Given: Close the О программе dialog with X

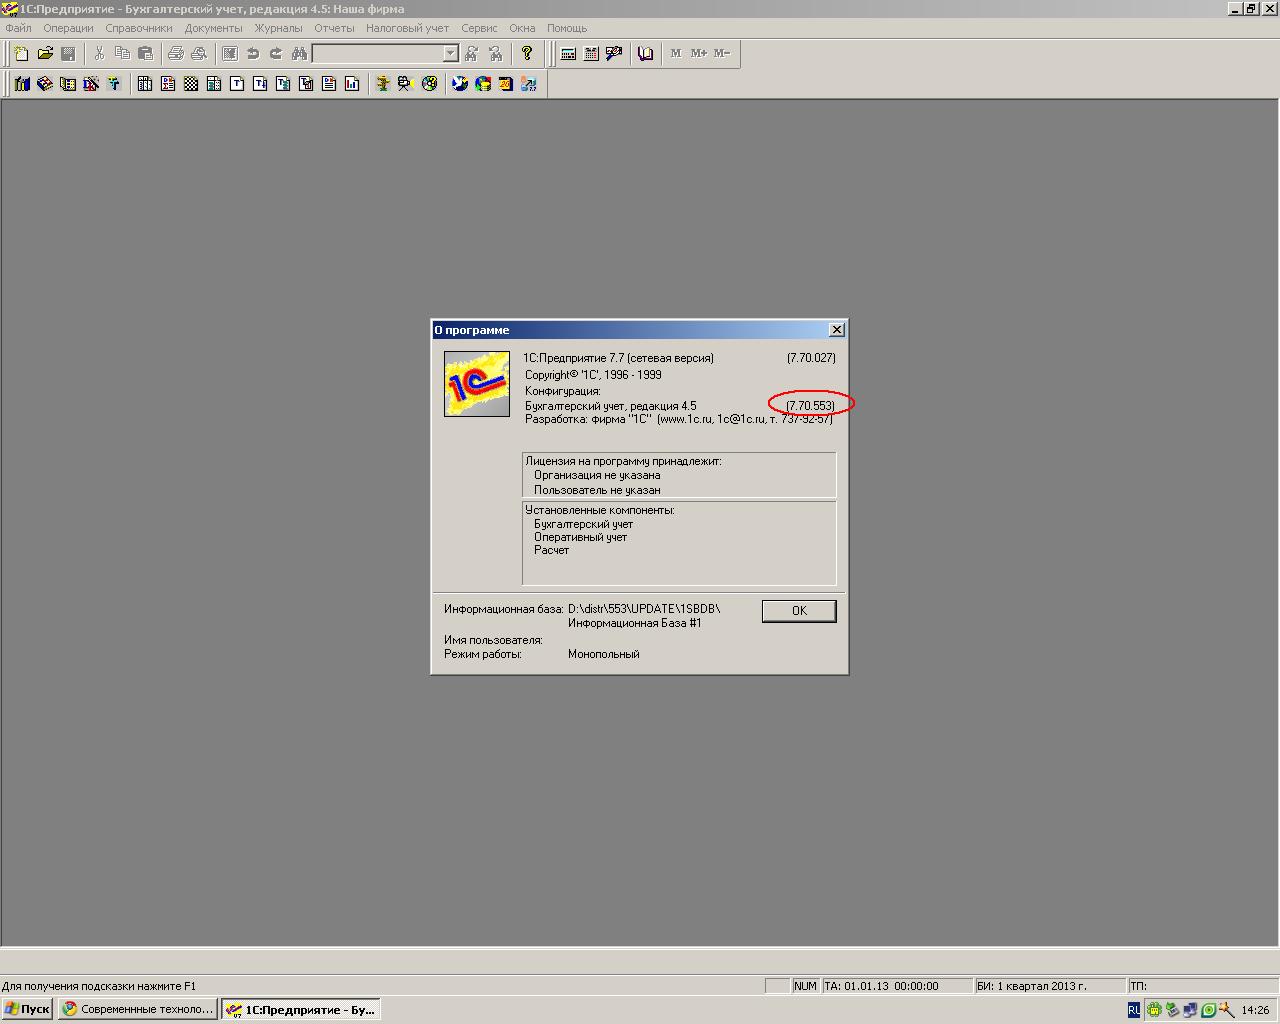Looking at the screenshot, I should tap(837, 329).
